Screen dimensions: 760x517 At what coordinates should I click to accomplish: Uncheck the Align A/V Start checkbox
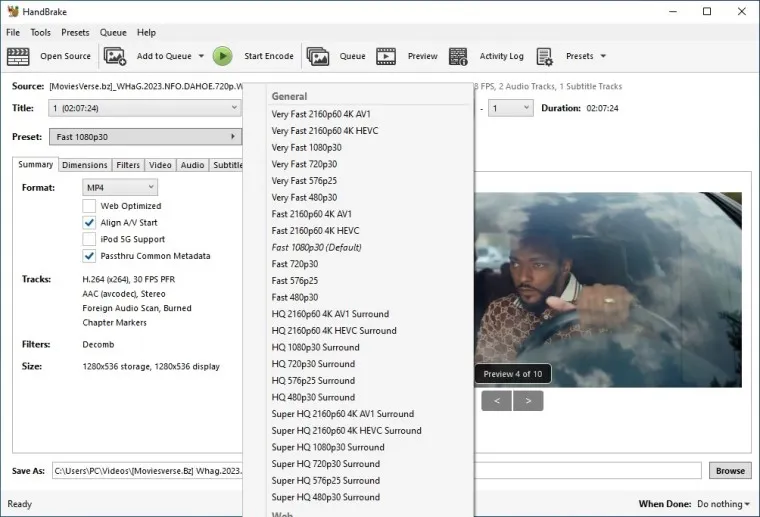[x=89, y=222]
